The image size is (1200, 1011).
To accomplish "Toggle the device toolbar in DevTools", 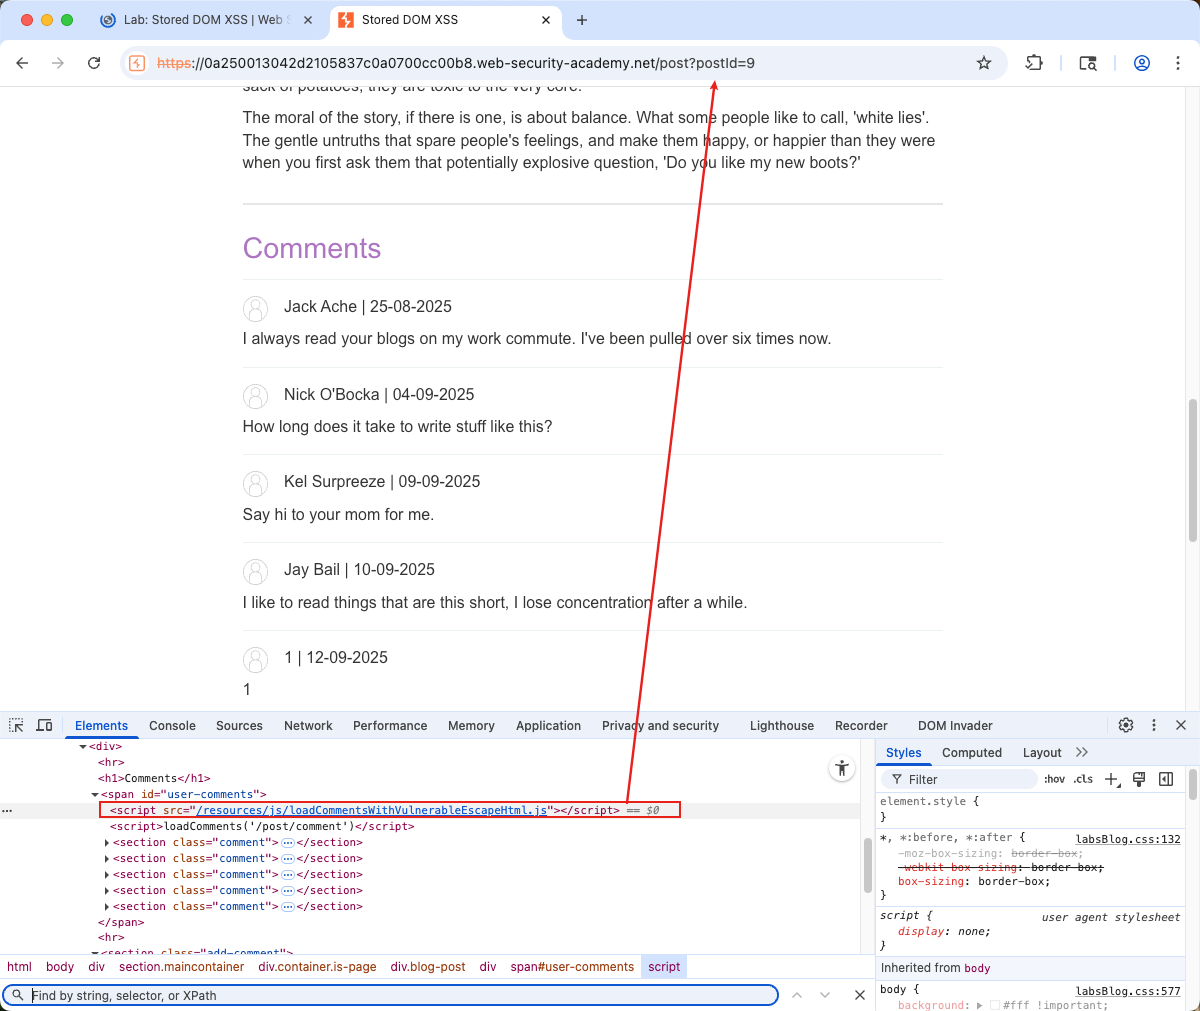I will point(44,725).
